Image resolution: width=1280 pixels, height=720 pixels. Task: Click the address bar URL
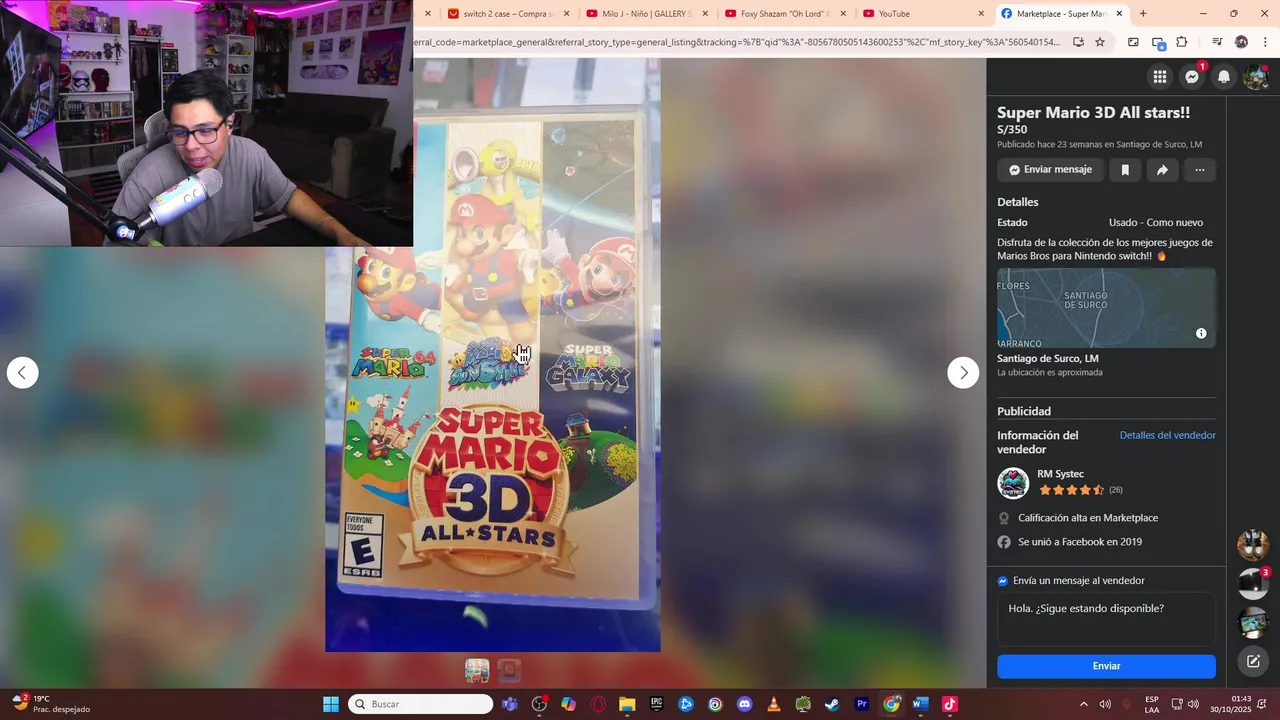(738, 42)
